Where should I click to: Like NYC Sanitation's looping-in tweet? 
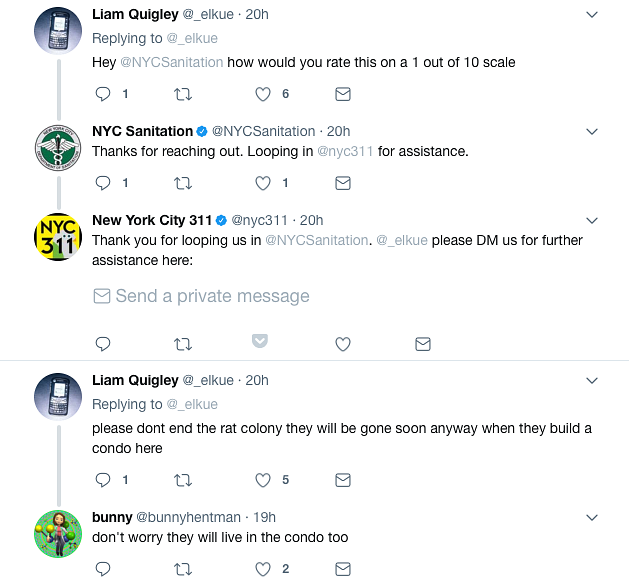coord(263,183)
